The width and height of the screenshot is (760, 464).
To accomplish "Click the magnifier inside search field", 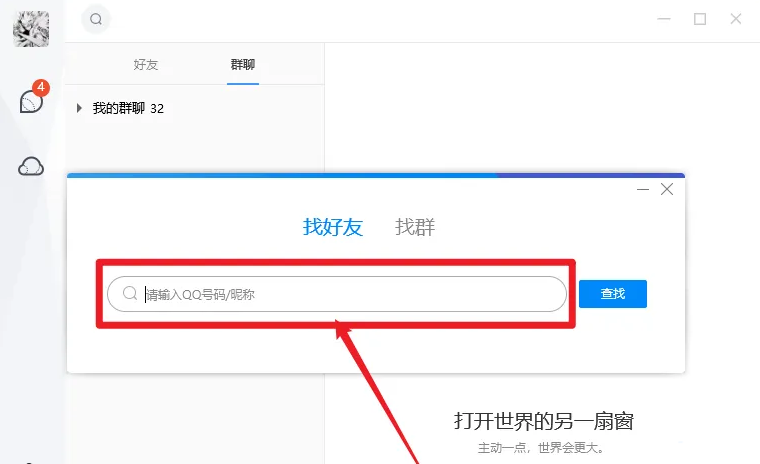I will (x=130, y=293).
